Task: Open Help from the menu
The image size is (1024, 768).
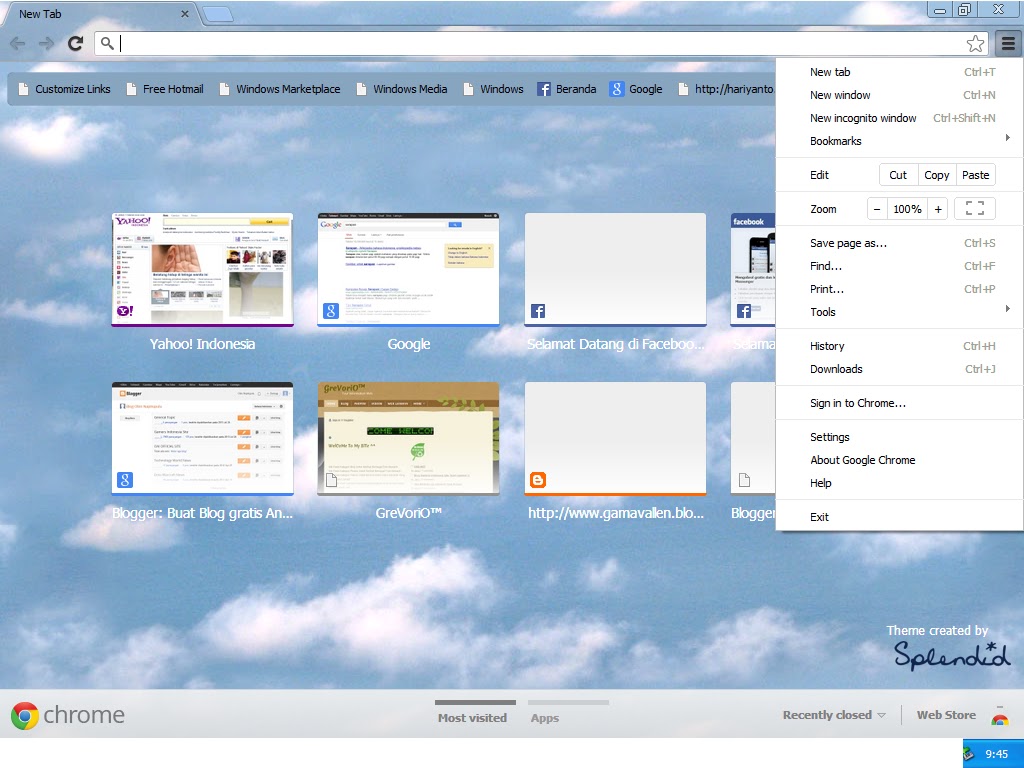Action: pos(899,483)
